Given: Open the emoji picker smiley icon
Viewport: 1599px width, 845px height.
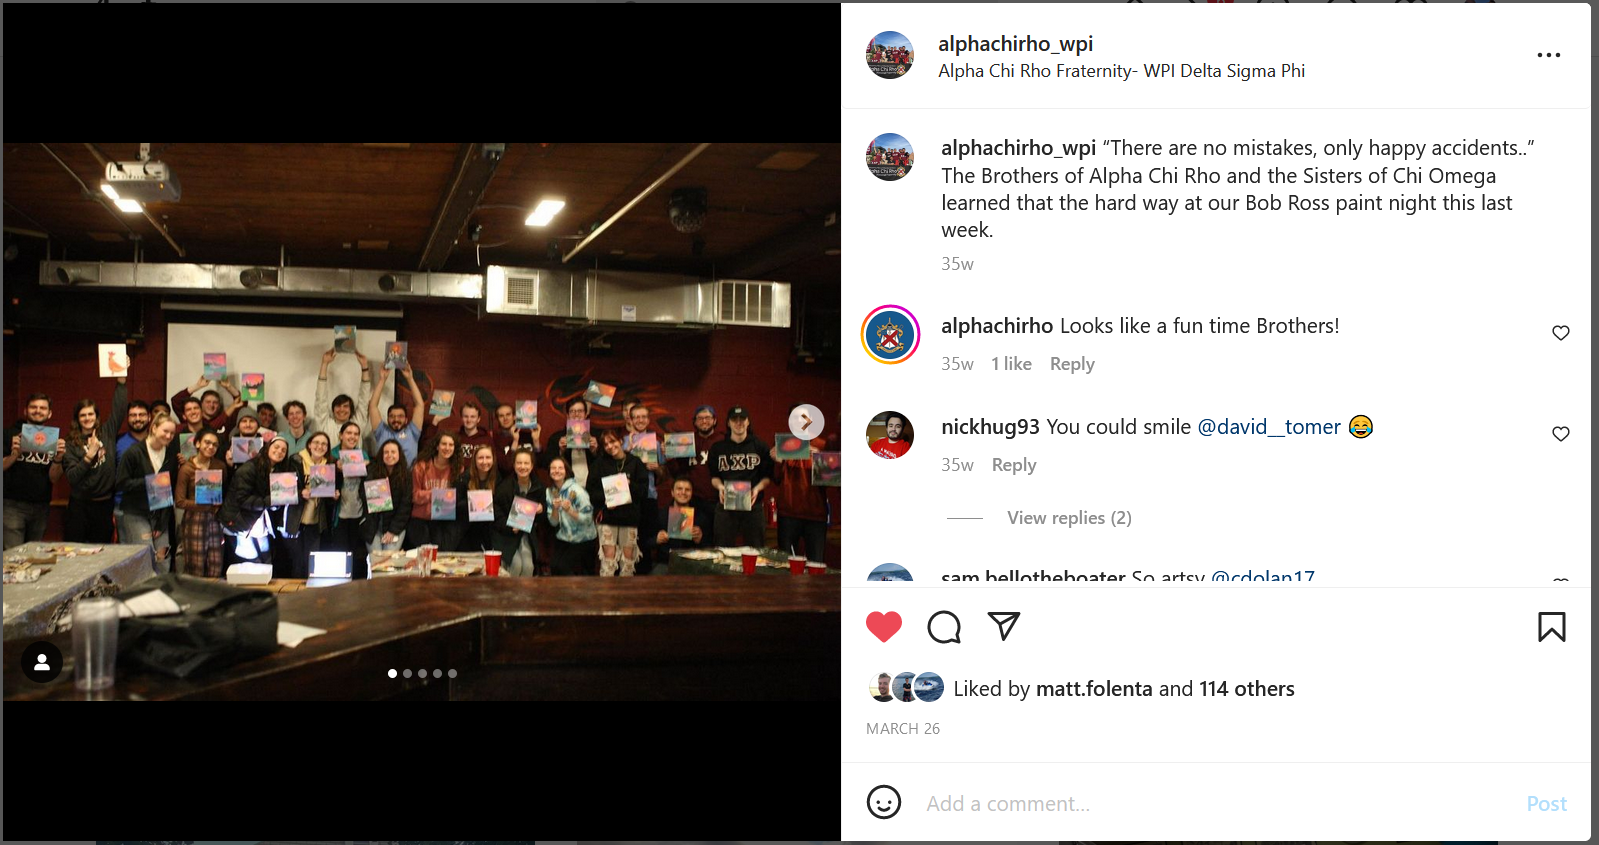Looking at the screenshot, I should [x=884, y=802].
